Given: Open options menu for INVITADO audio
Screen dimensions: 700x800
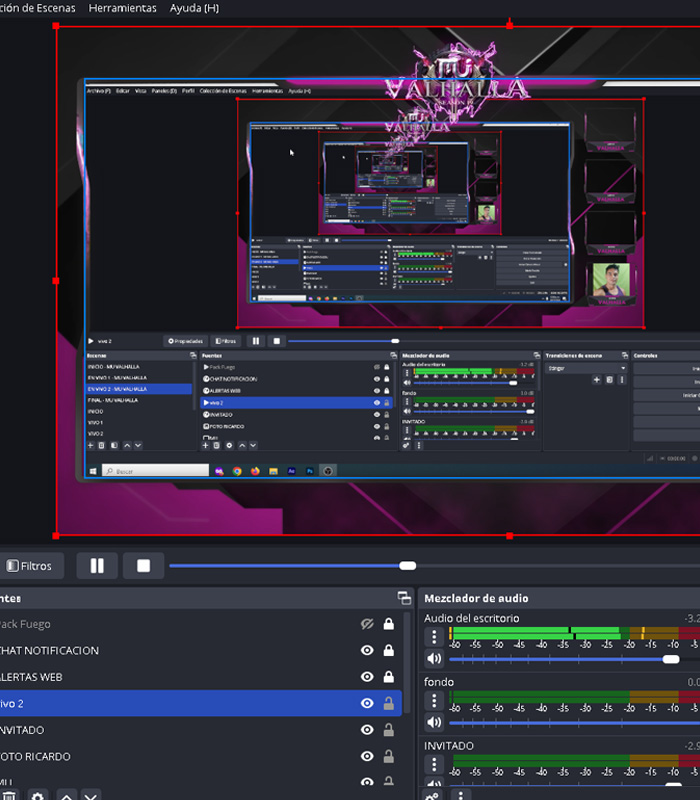Looking at the screenshot, I should coord(434,764).
